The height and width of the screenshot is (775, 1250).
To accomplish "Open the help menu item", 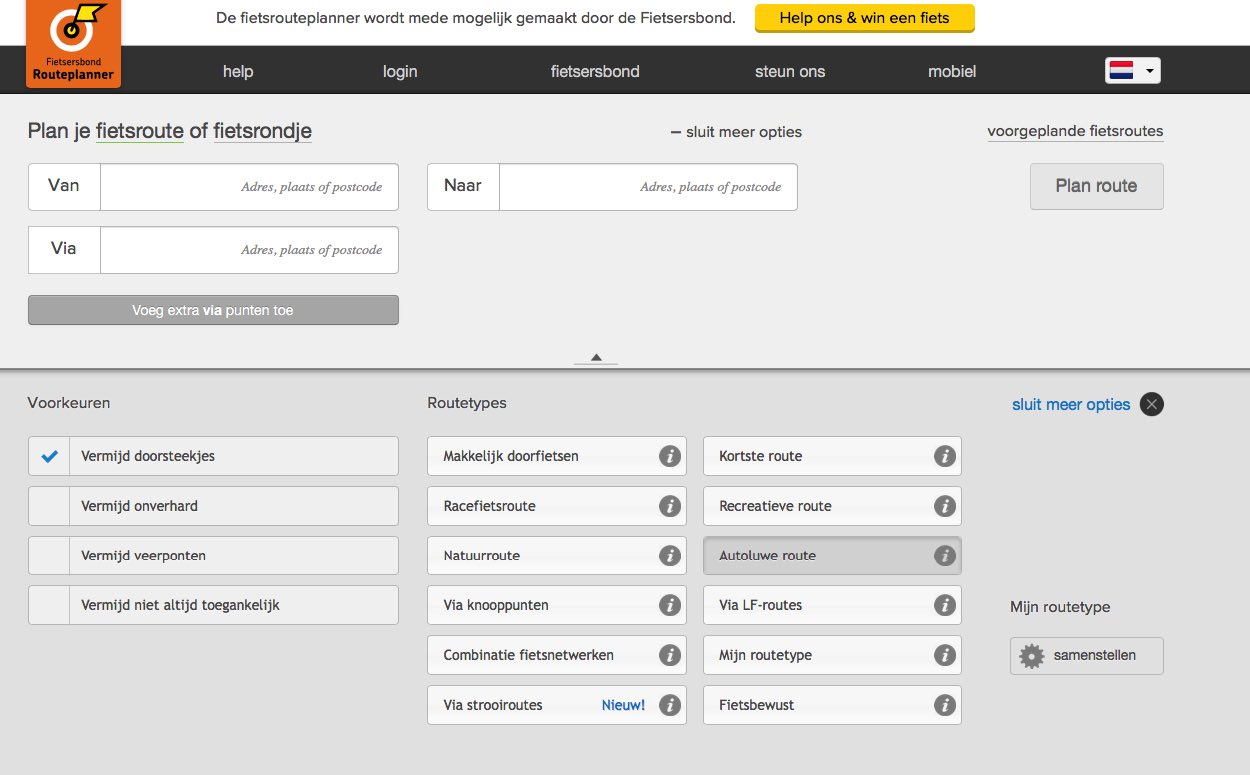I will pyautogui.click(x=238, y=71).
